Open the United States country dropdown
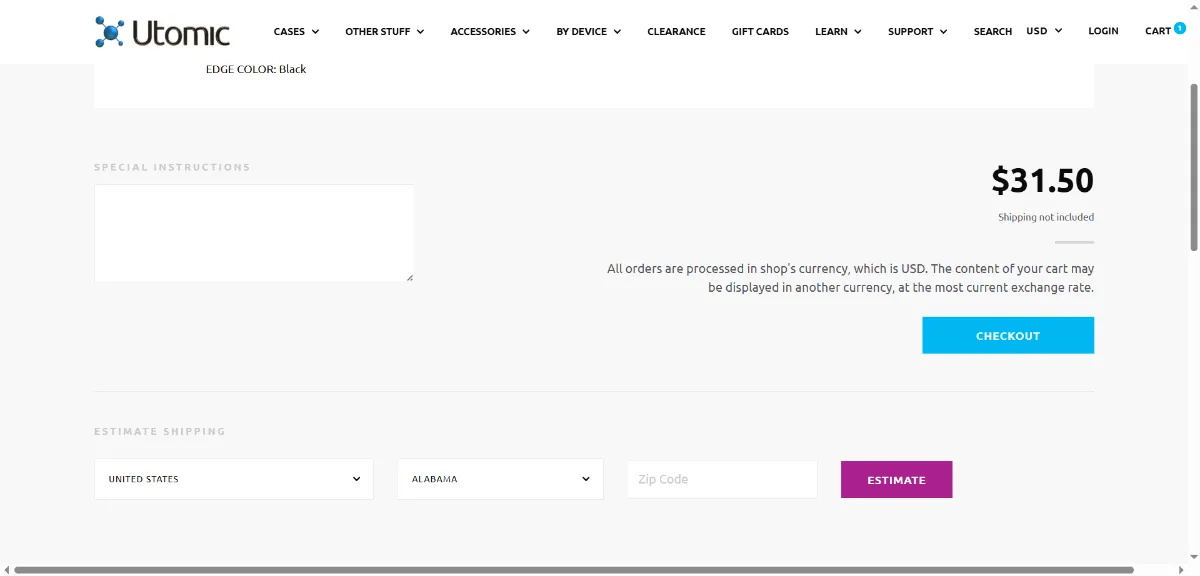This screenshot has height=576, width=1200. tap(234, 479)
